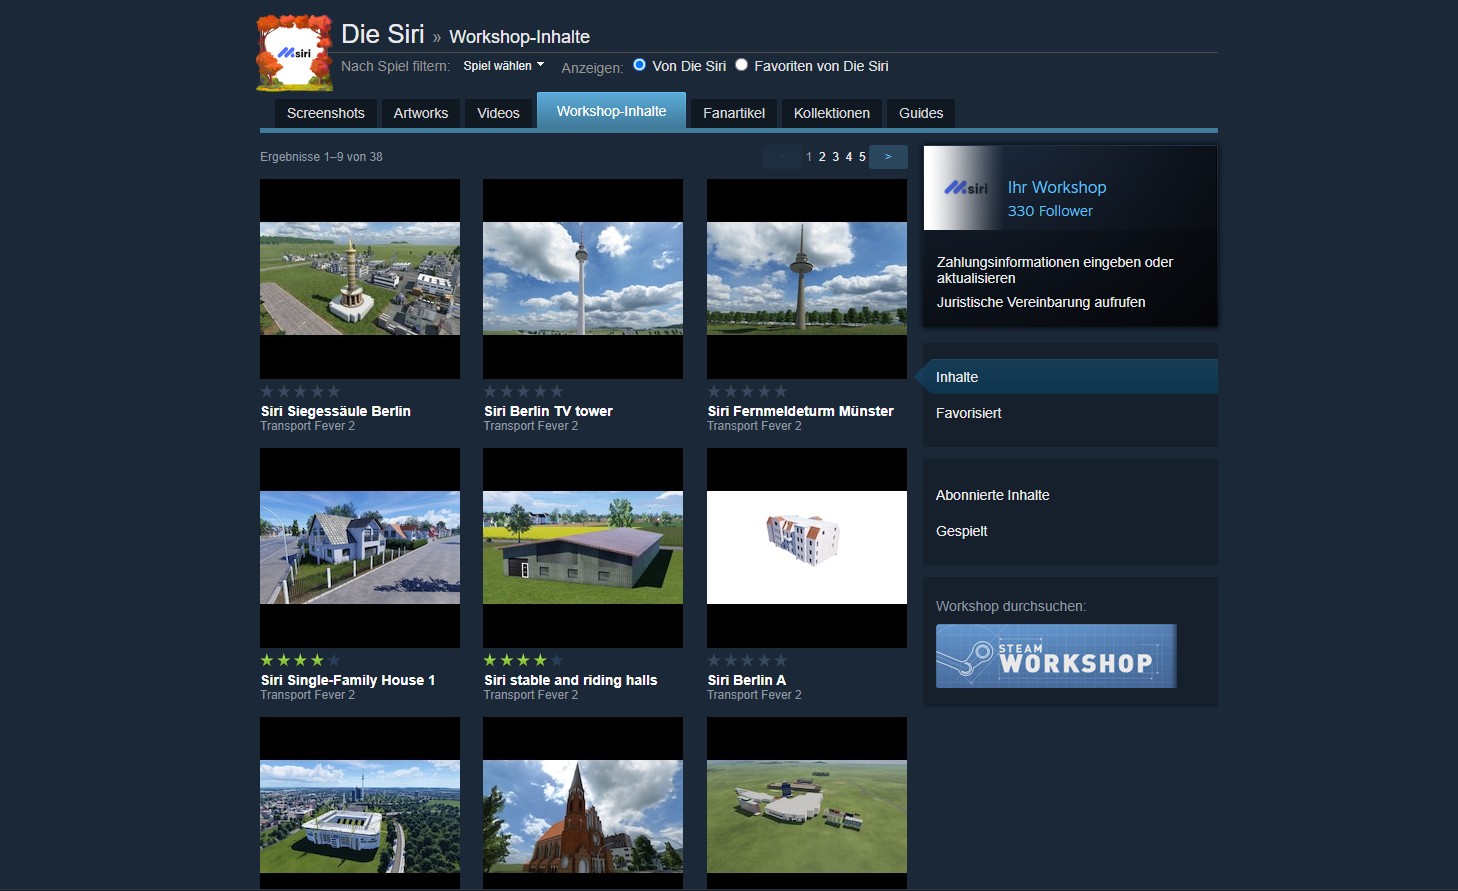Open the Siri Berlin A building preview

(806, 547)
